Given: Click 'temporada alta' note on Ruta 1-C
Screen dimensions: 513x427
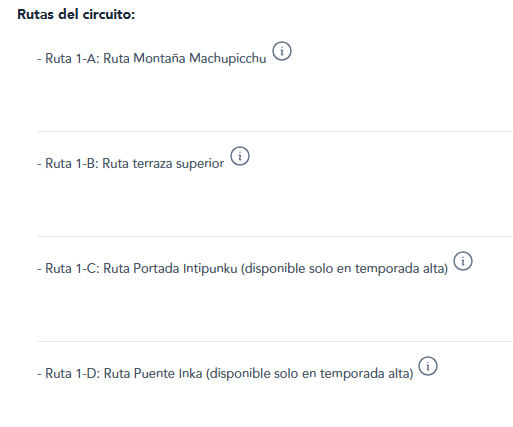Looking at the screenshot, I should 401,268.
